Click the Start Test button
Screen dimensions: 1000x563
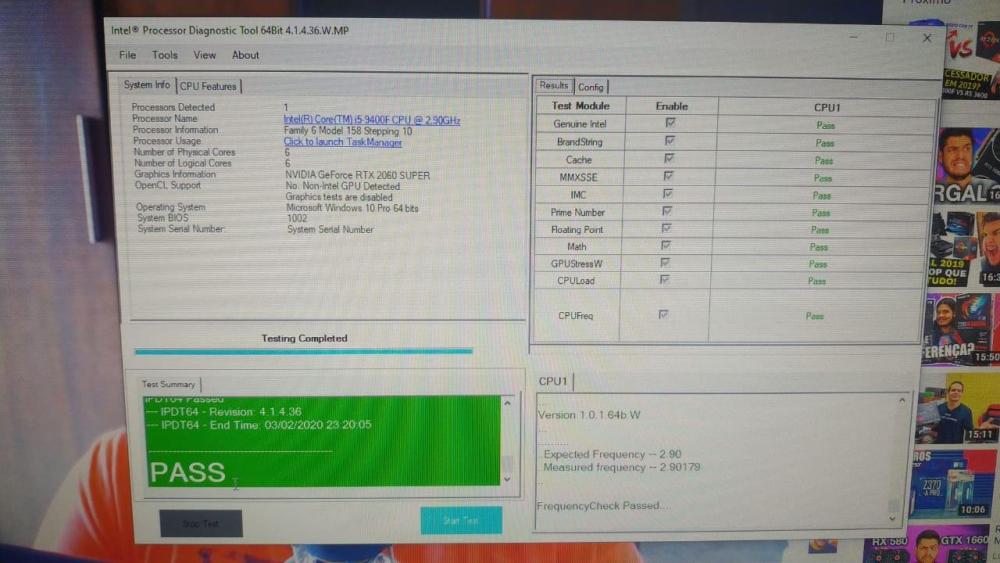tap(461, 520)
